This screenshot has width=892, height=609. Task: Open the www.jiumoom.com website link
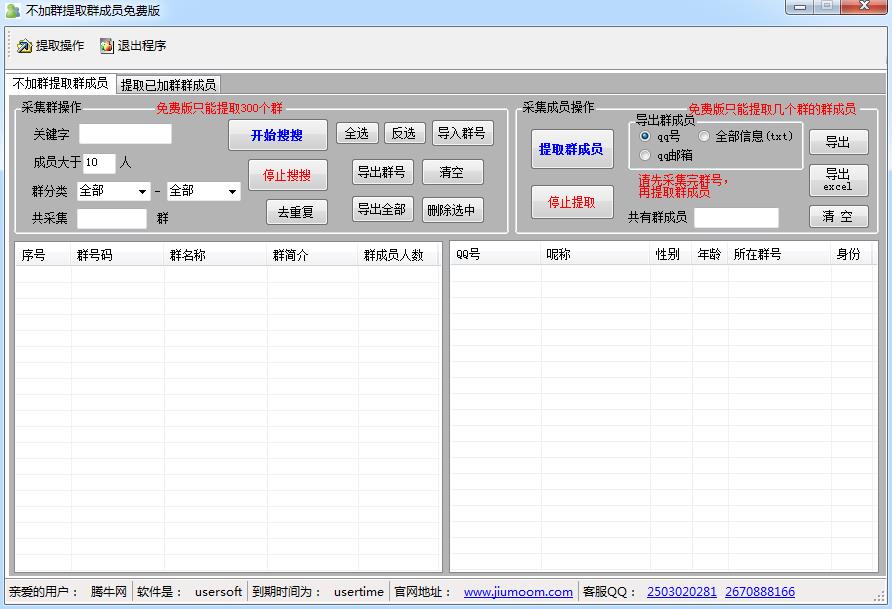[518, 592]
